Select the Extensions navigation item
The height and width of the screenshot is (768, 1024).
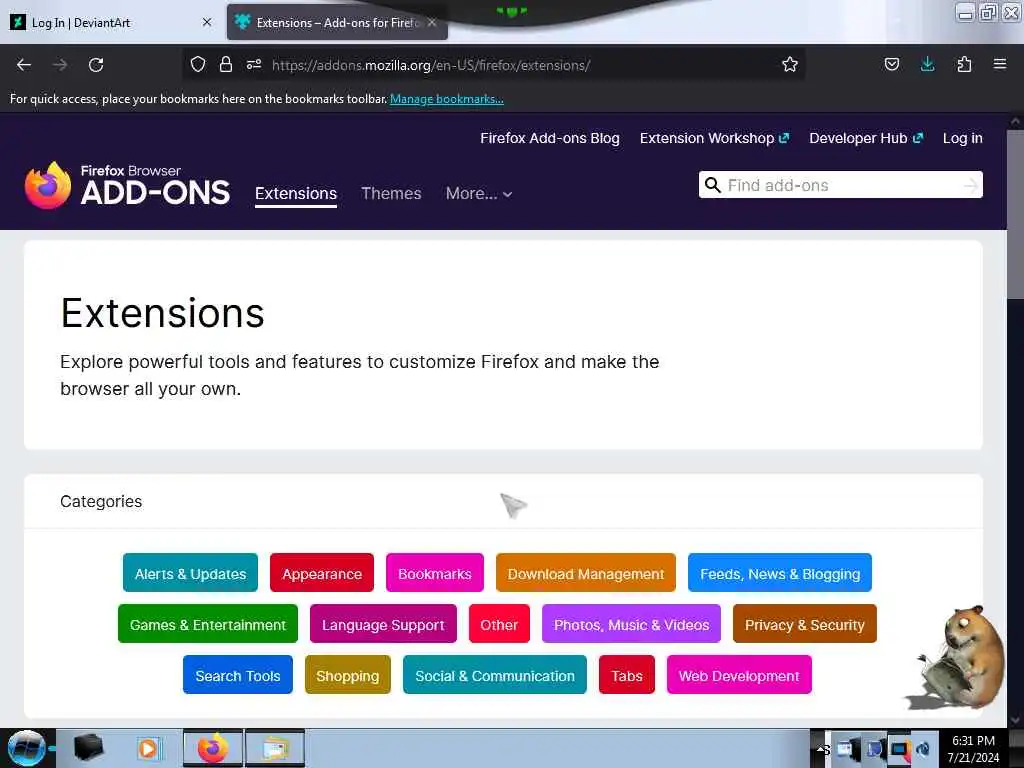pos(296,193)
